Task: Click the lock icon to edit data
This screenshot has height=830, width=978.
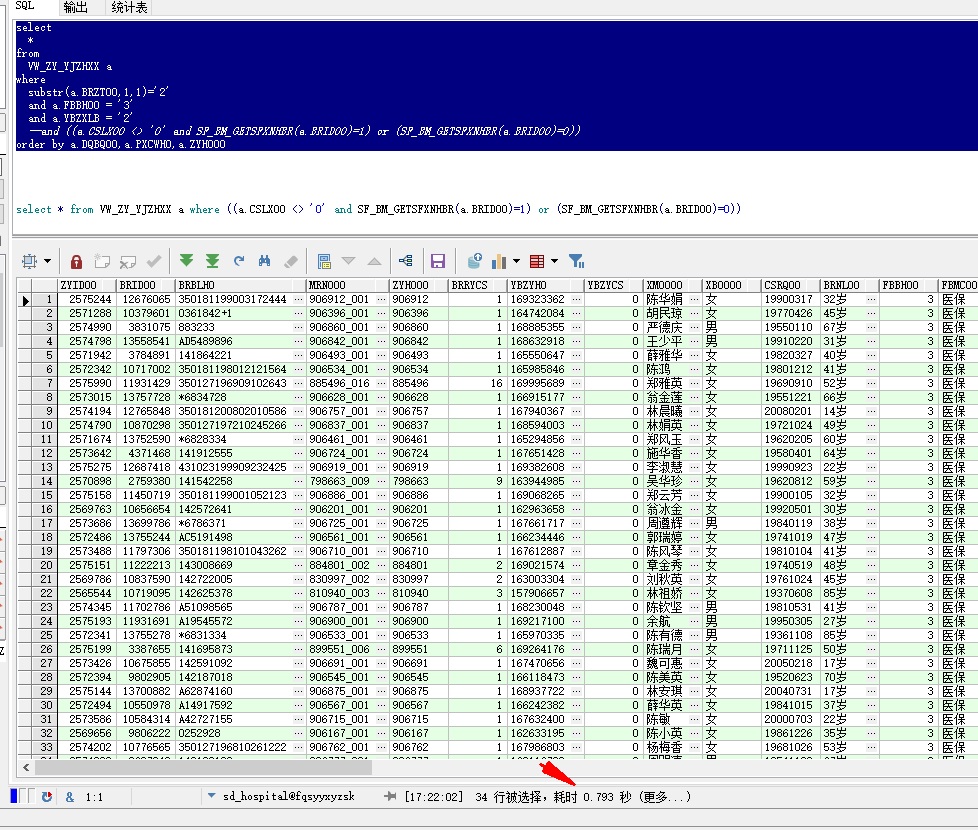Action: point(76,261)
